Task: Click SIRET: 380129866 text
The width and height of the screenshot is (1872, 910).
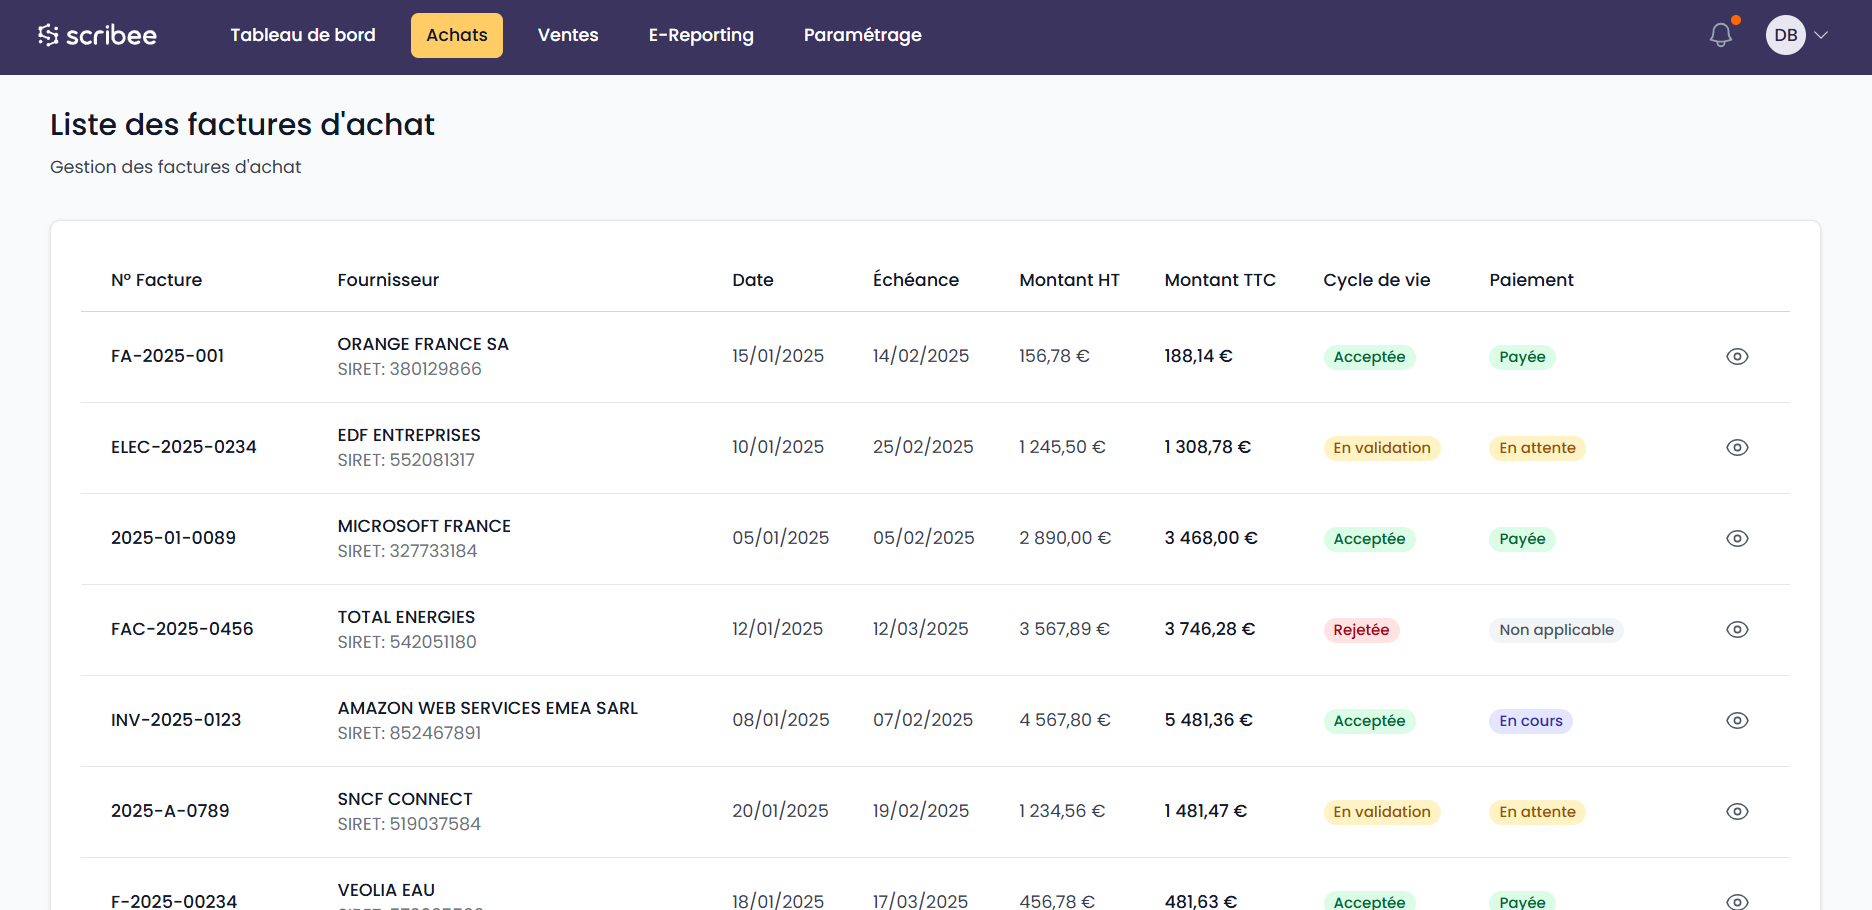Action: point(409,369)
